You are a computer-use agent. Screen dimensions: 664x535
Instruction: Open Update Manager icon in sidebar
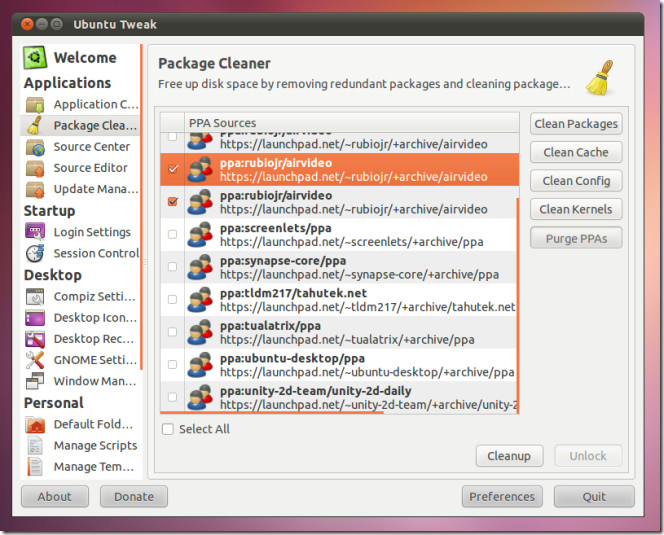[x=35, y=189]
